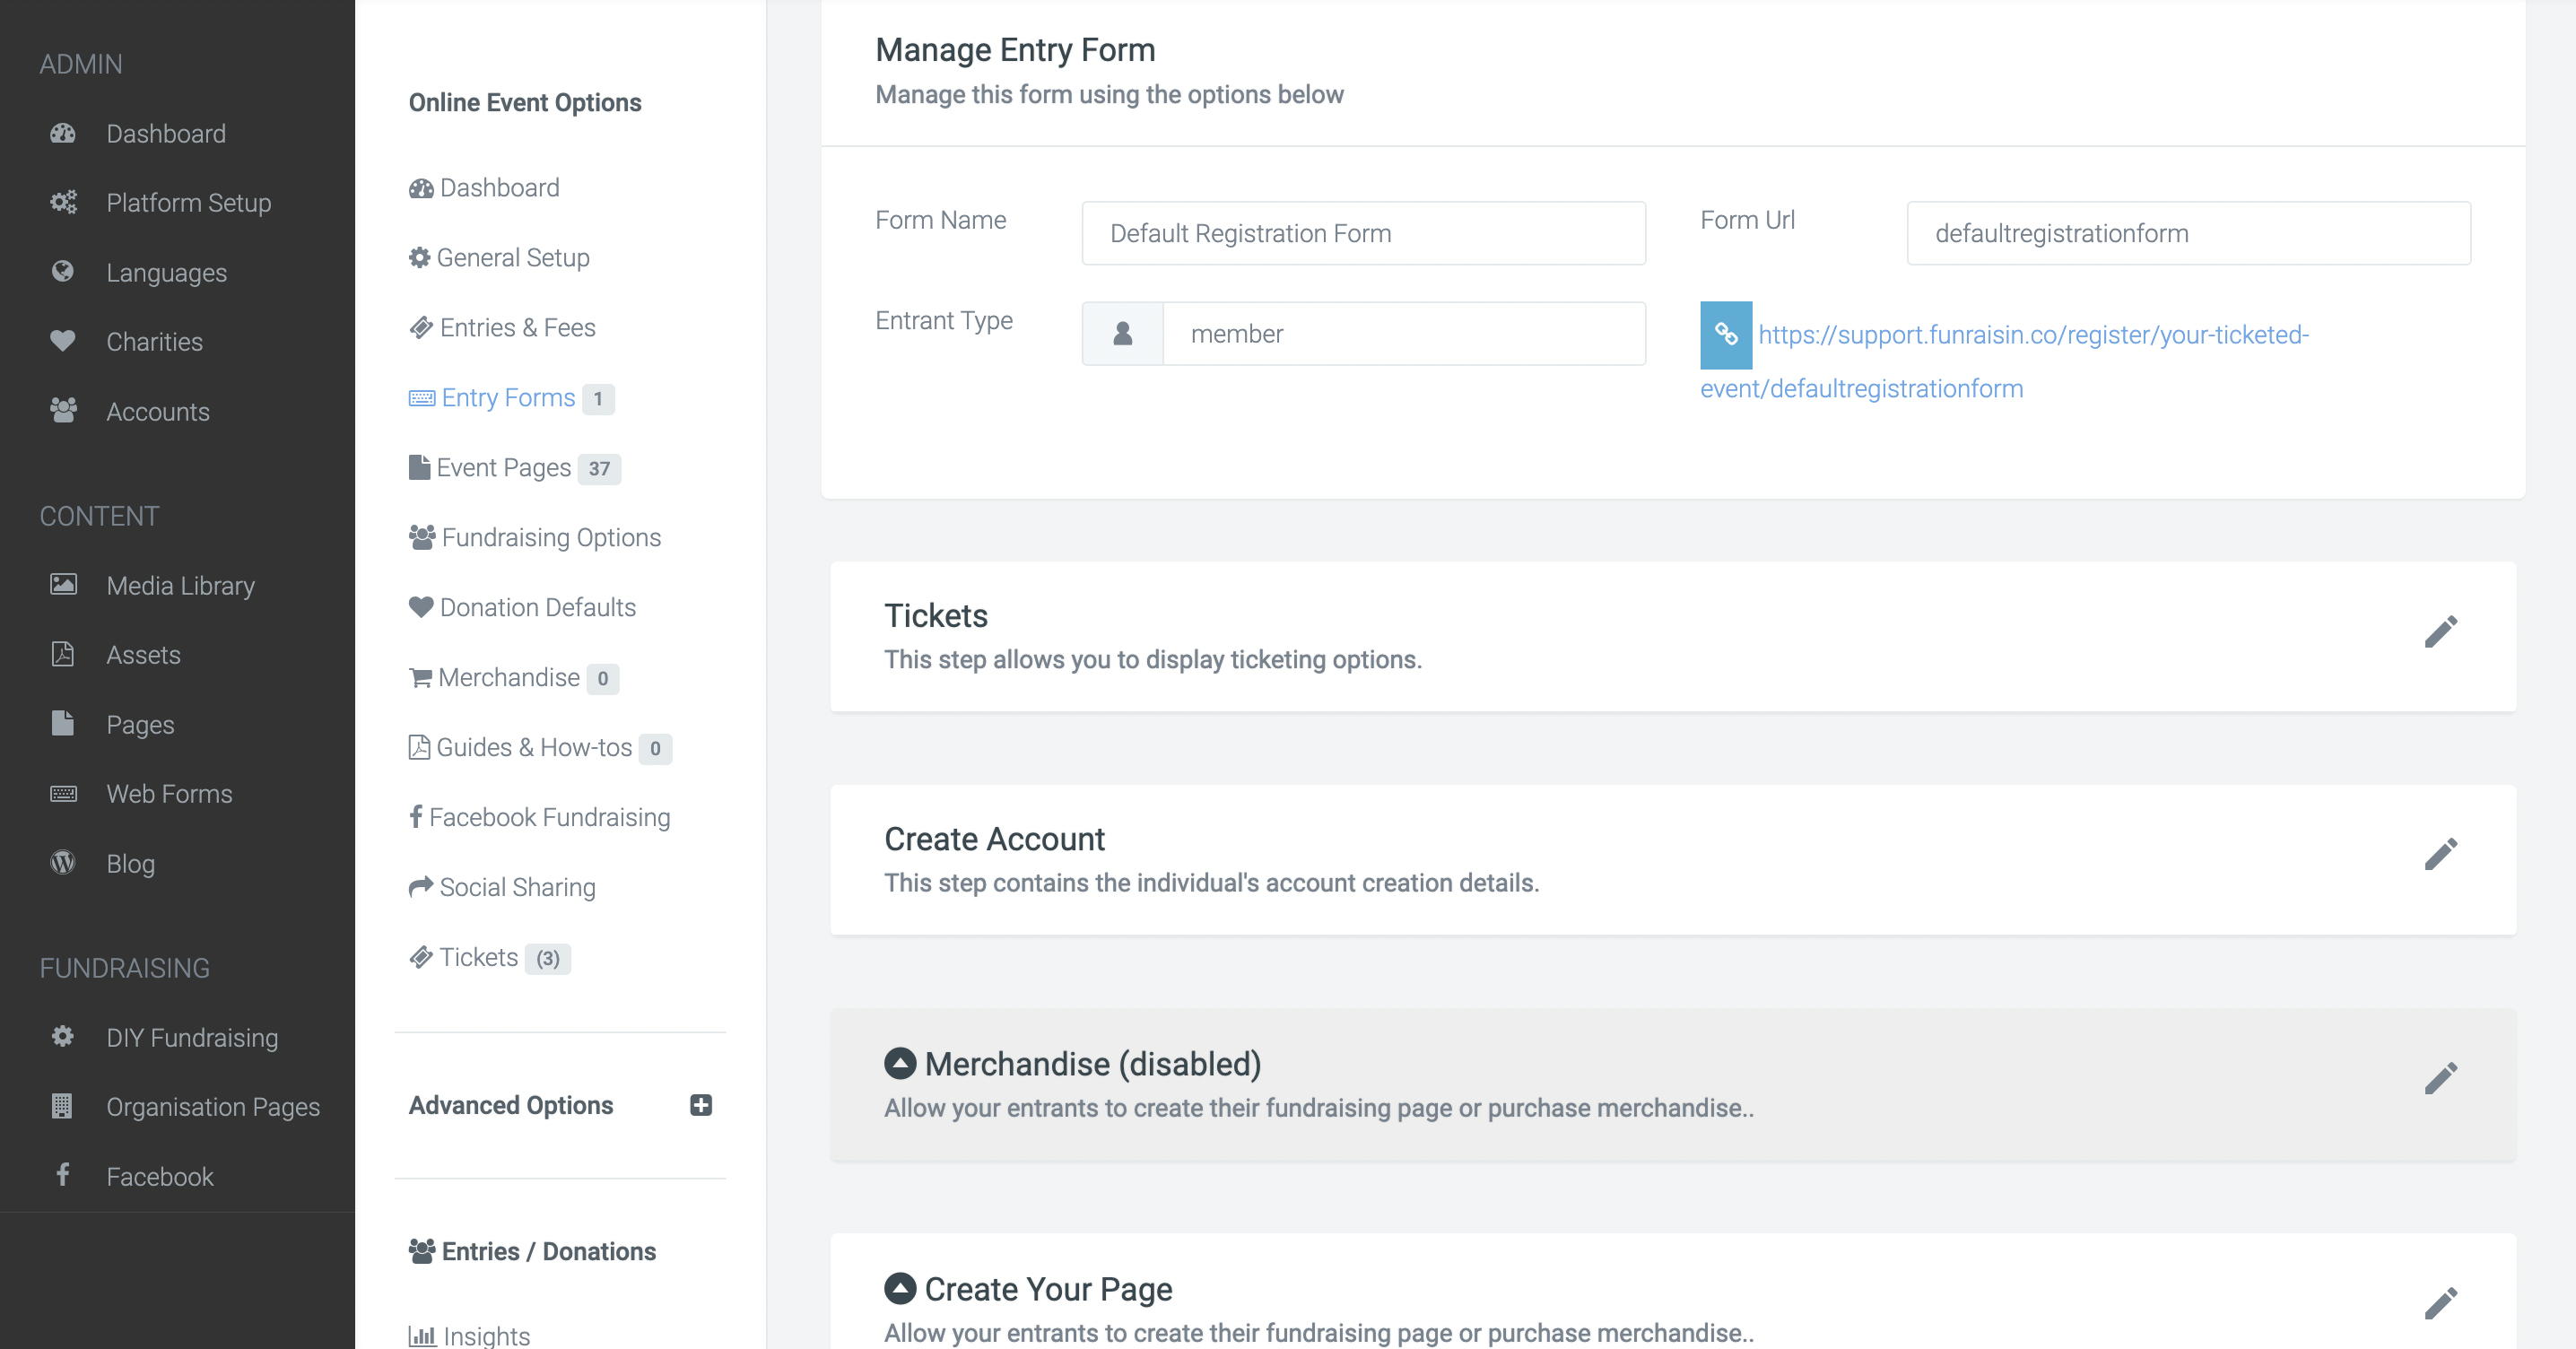
Task: Edit the Merchandise (disabled) step pencil icon
Action: 2441,1079
